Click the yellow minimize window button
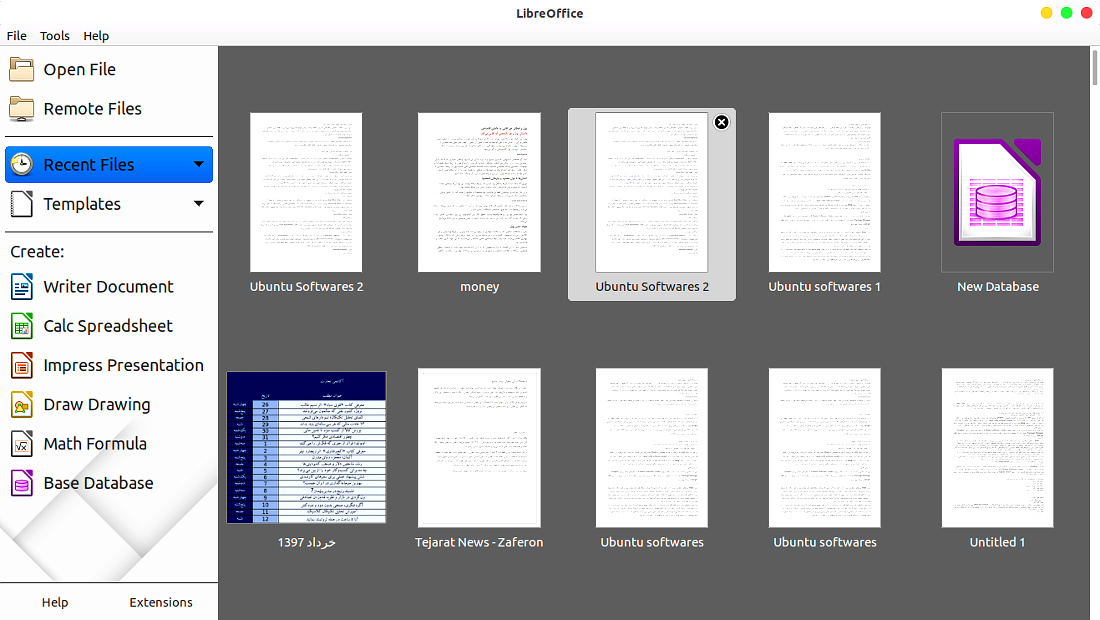 tap(1046, 13)
